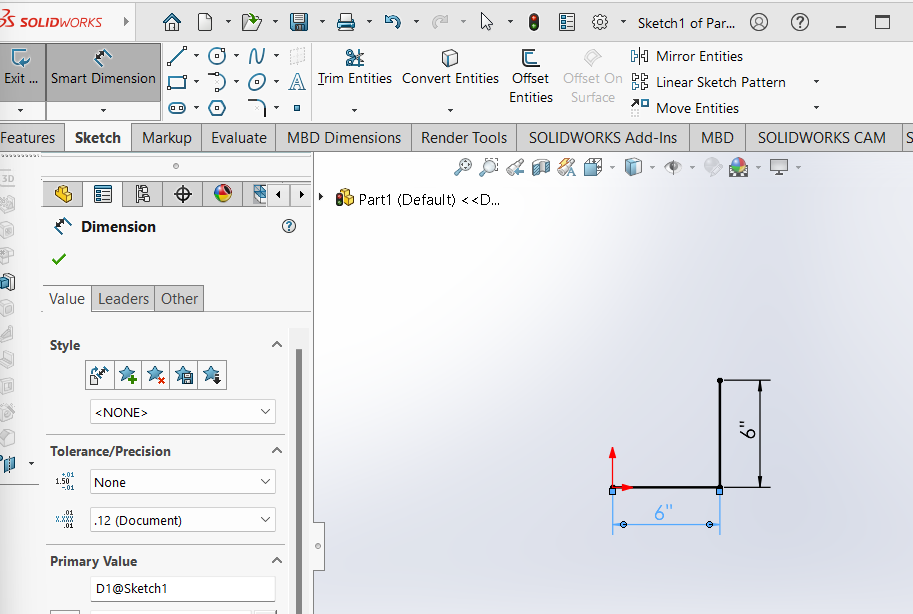This screenshot has width=913, height=614.
Task: Select the Corner Rectangle tool
Action: point(177,82)
